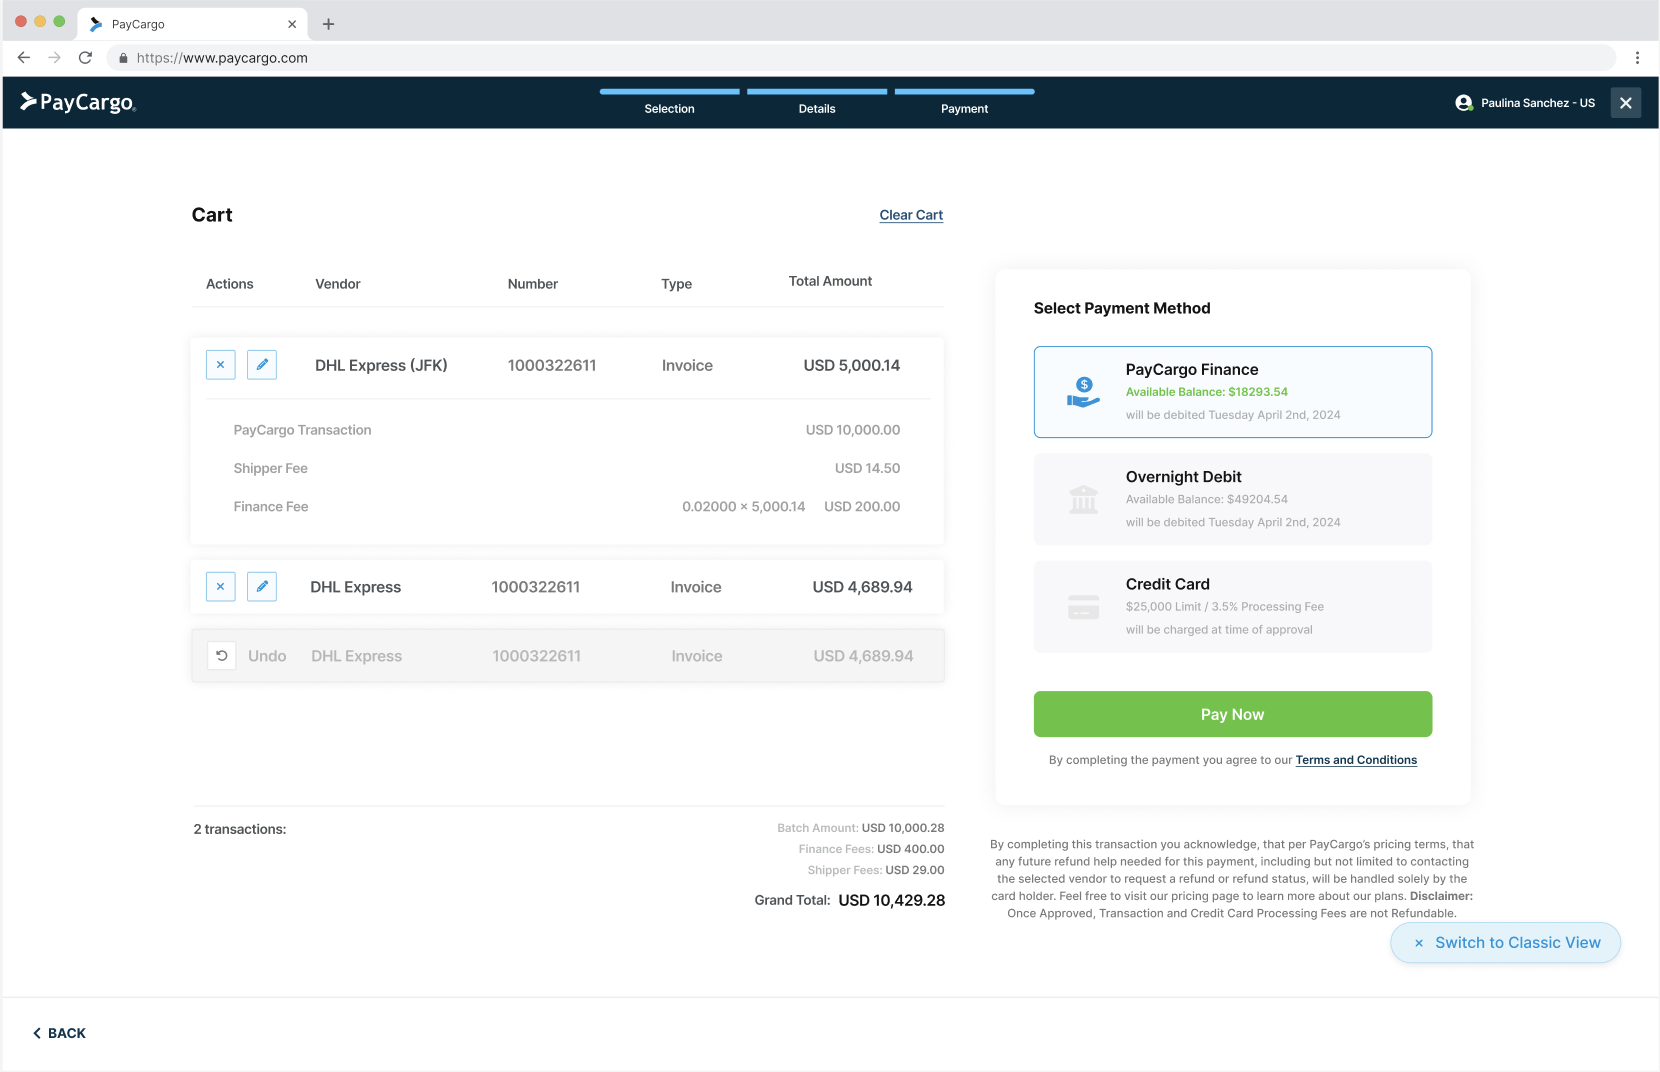The image size is (1660, 1072).
Task: Click the PayCargo logo
Action: click(x=78, y=102)
